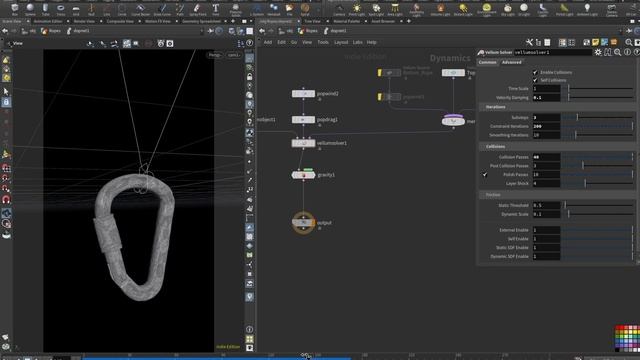Switch to Material Palette pane tab

tap(347, 21)
